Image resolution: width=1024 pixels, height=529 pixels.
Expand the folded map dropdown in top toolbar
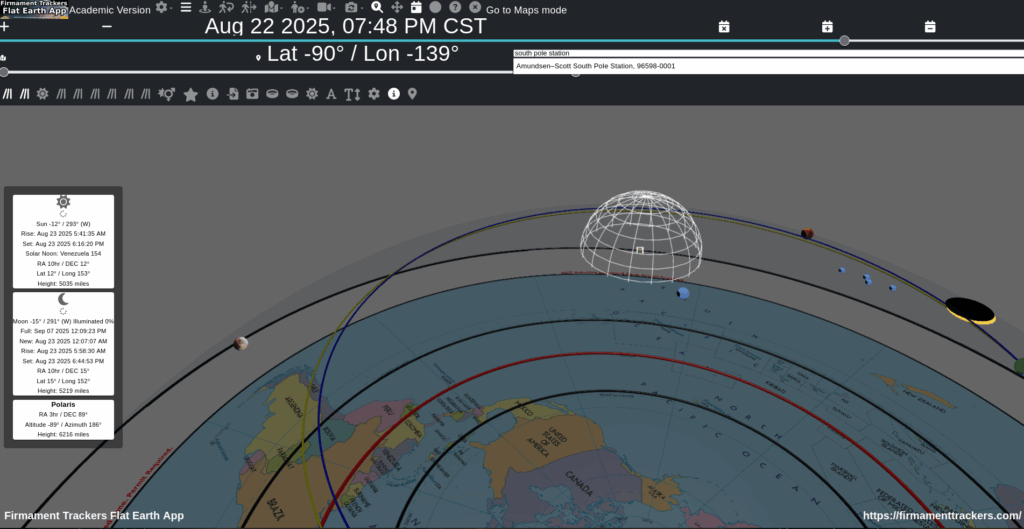273,7
